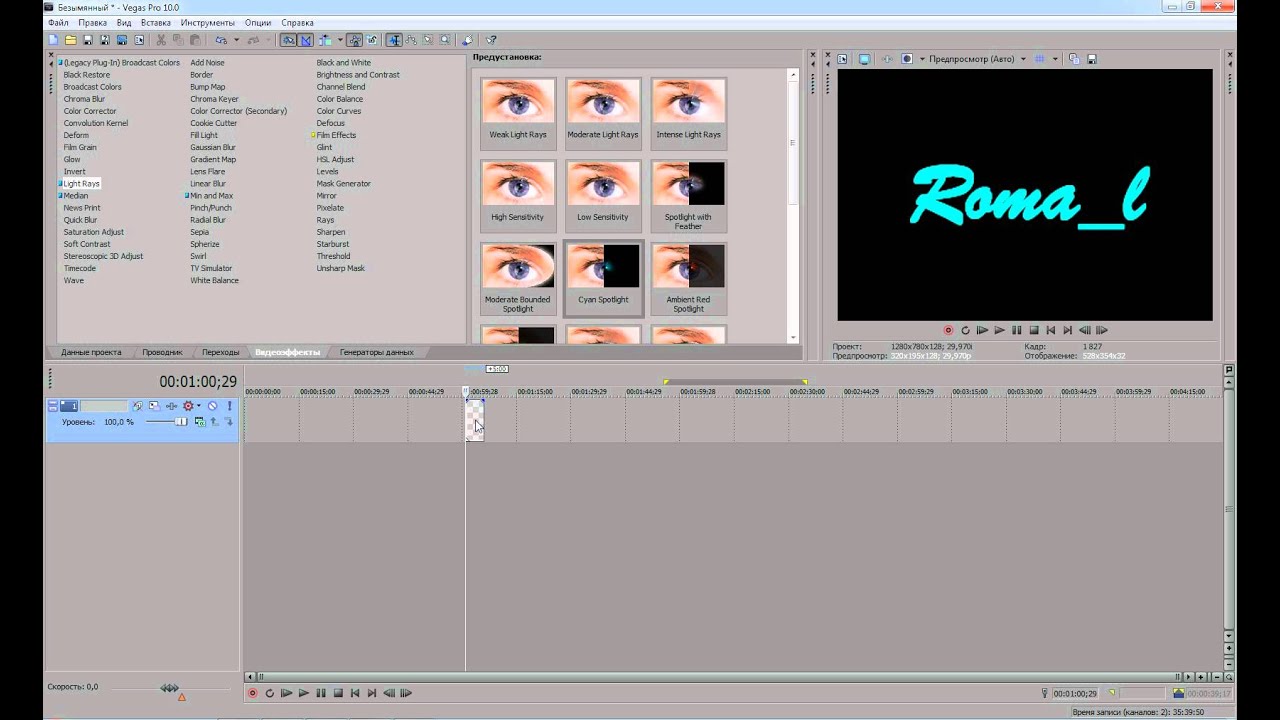
Task: Choose Weak Light Rays preset thumbnail
Action: tap(518, 113)
